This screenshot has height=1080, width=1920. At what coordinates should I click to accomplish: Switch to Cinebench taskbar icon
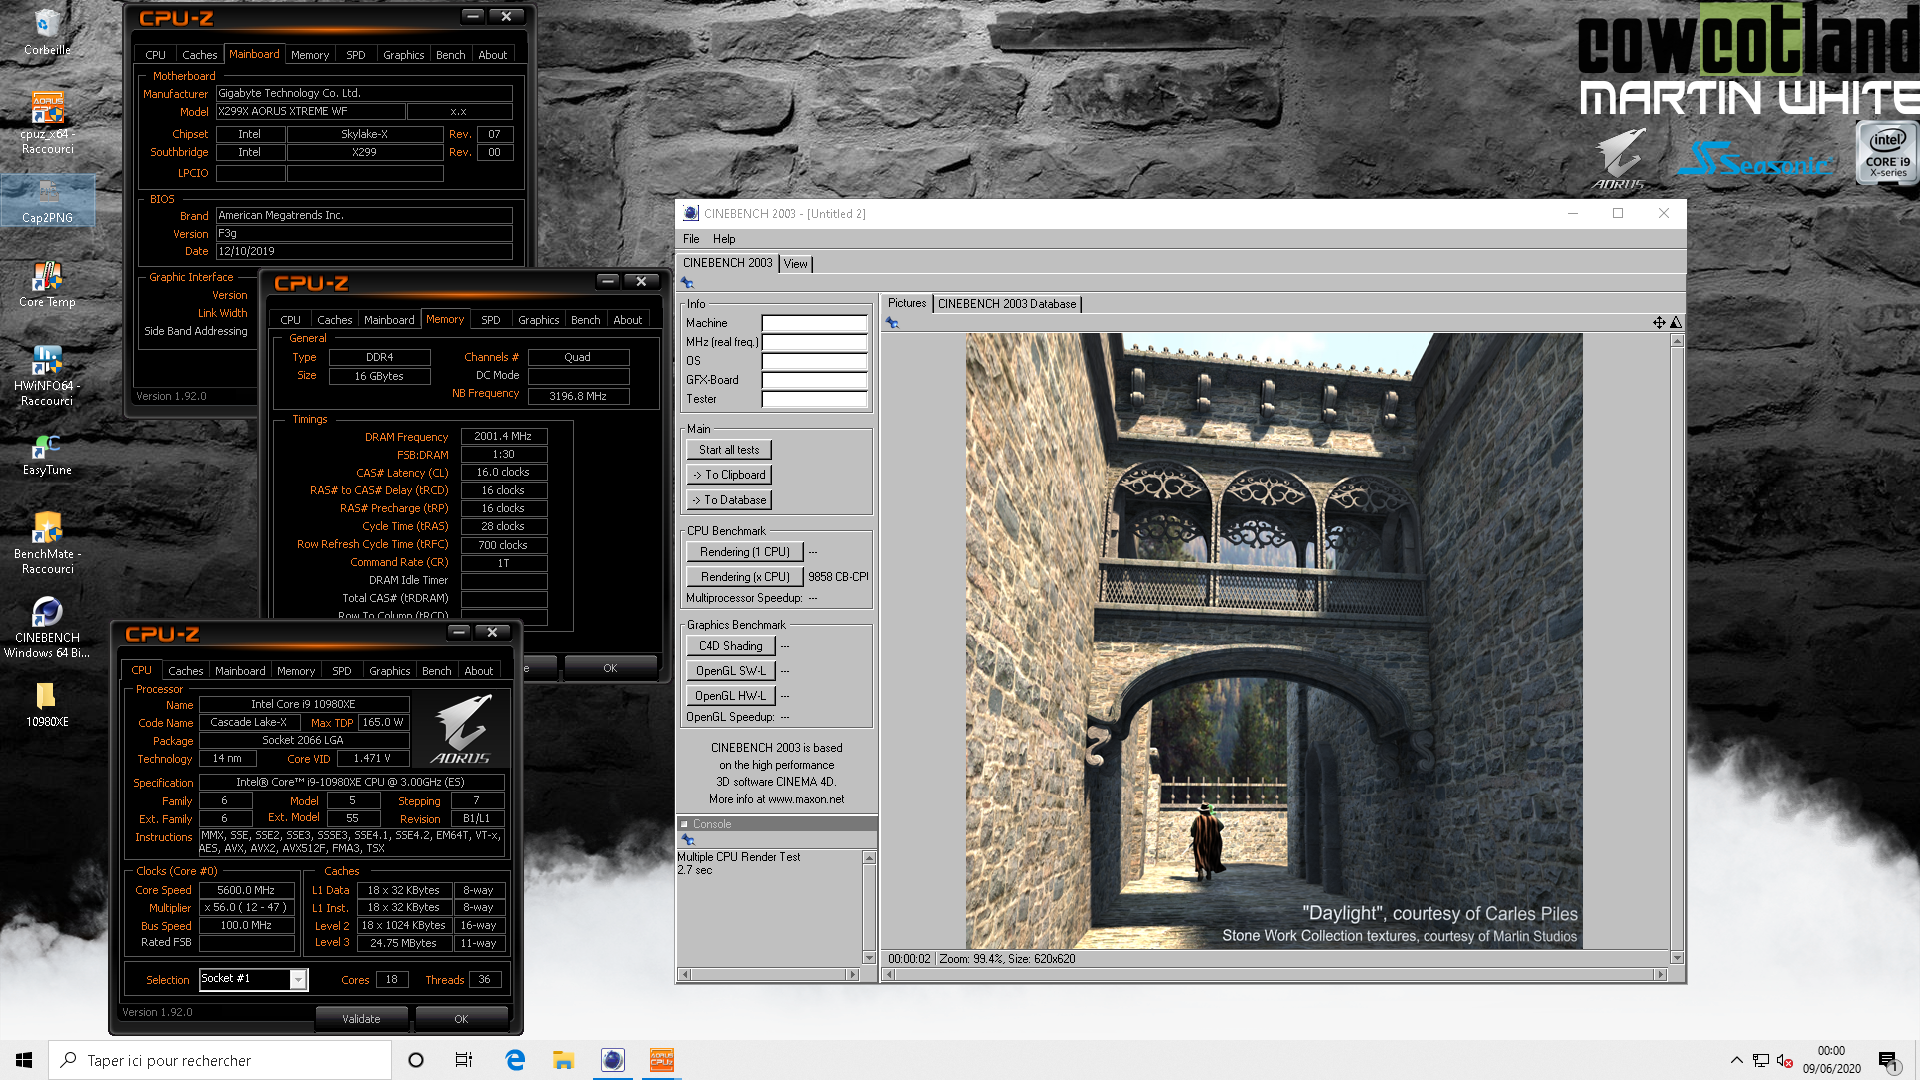coord(612,1060)
